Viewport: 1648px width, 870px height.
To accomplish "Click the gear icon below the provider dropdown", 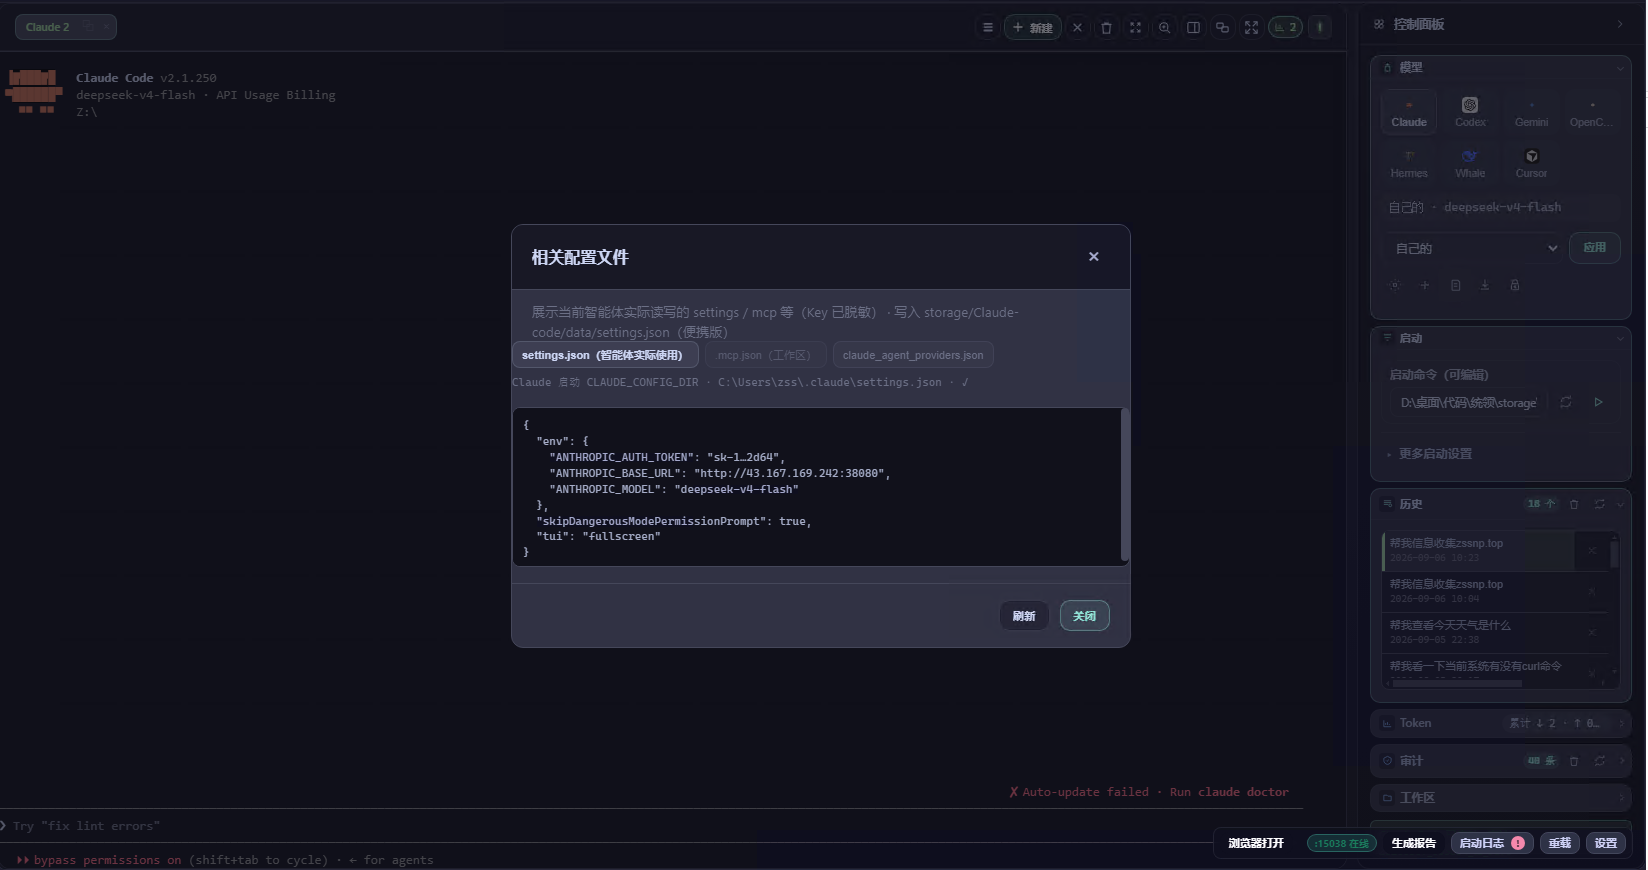I will click(x=1395, y=285).
